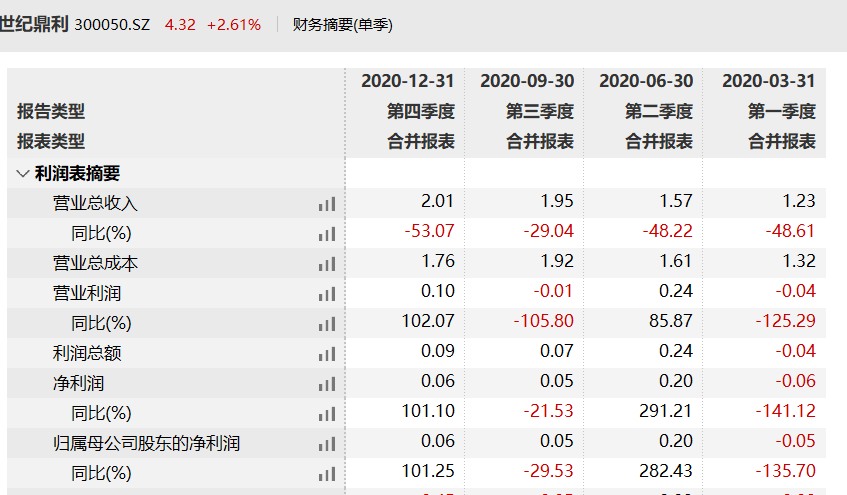Open chart icon for 营业总收入 row

click(327, 204)
